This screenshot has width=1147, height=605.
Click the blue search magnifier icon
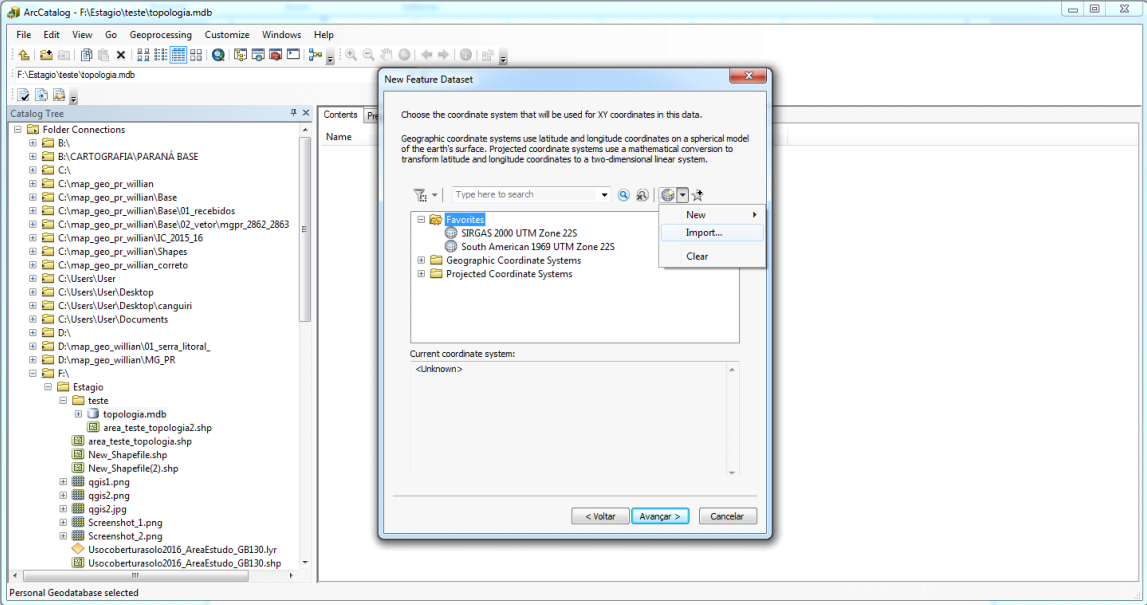point(623,195)
